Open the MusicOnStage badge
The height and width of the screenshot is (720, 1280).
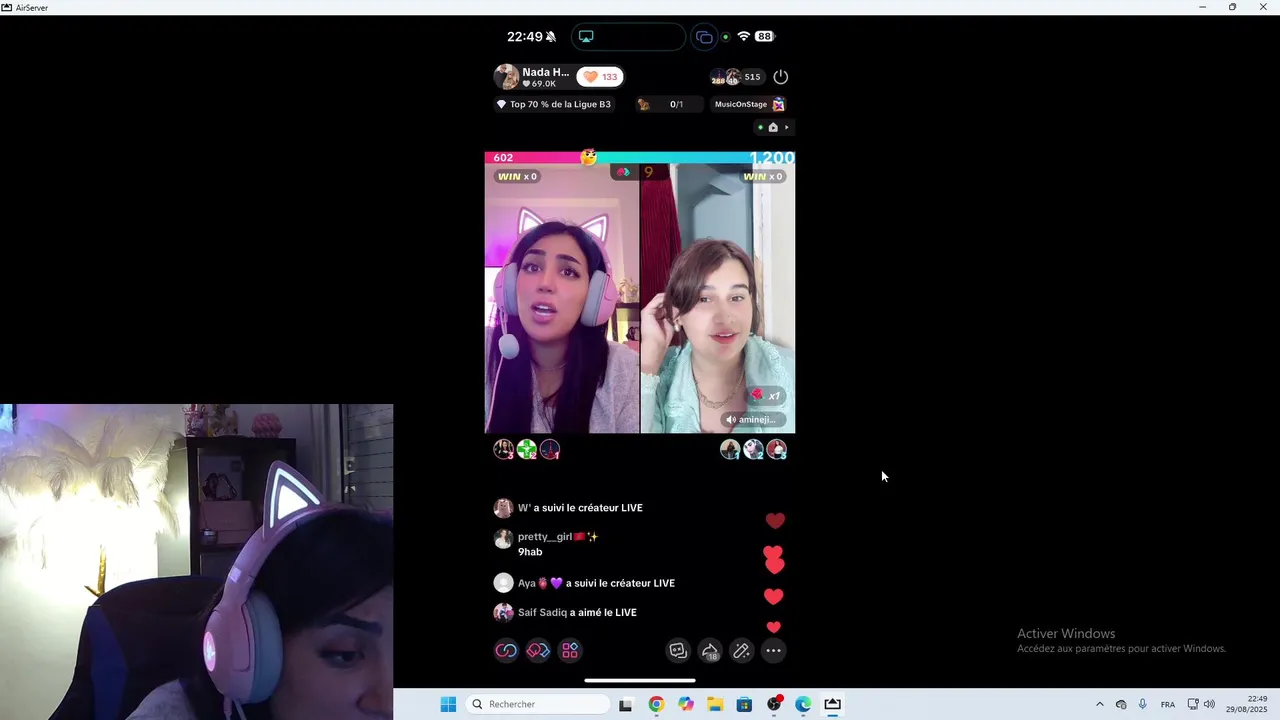(x=749, y=104)
